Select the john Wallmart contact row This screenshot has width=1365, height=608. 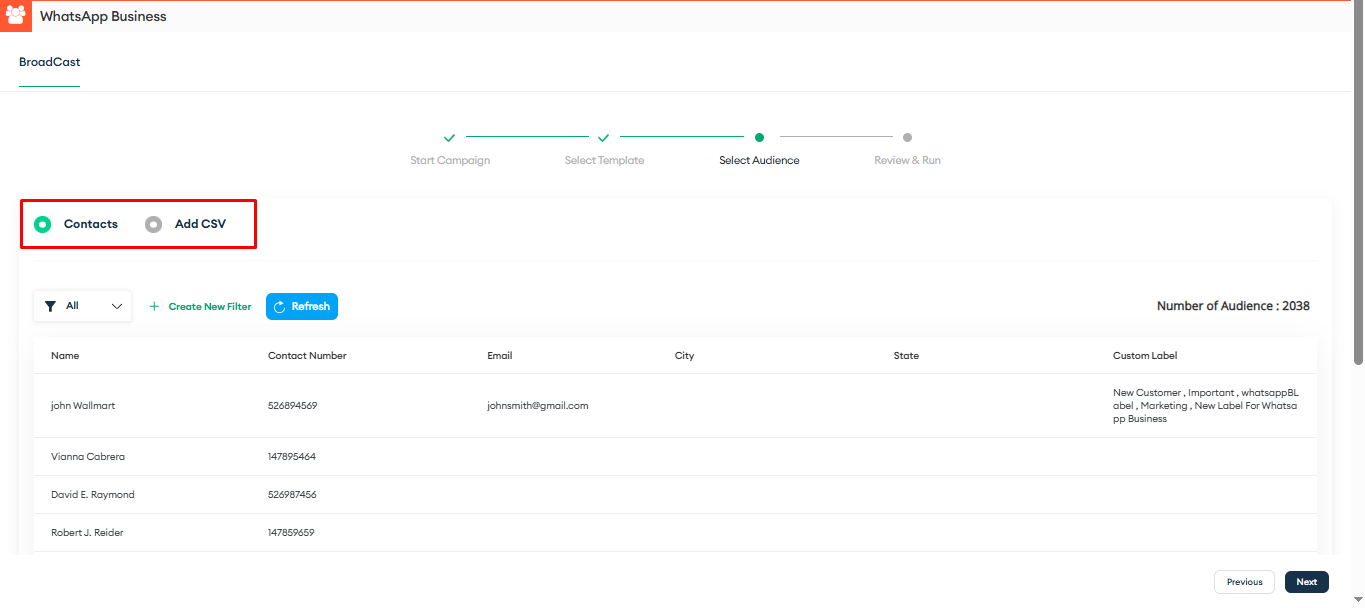point(675,406)
